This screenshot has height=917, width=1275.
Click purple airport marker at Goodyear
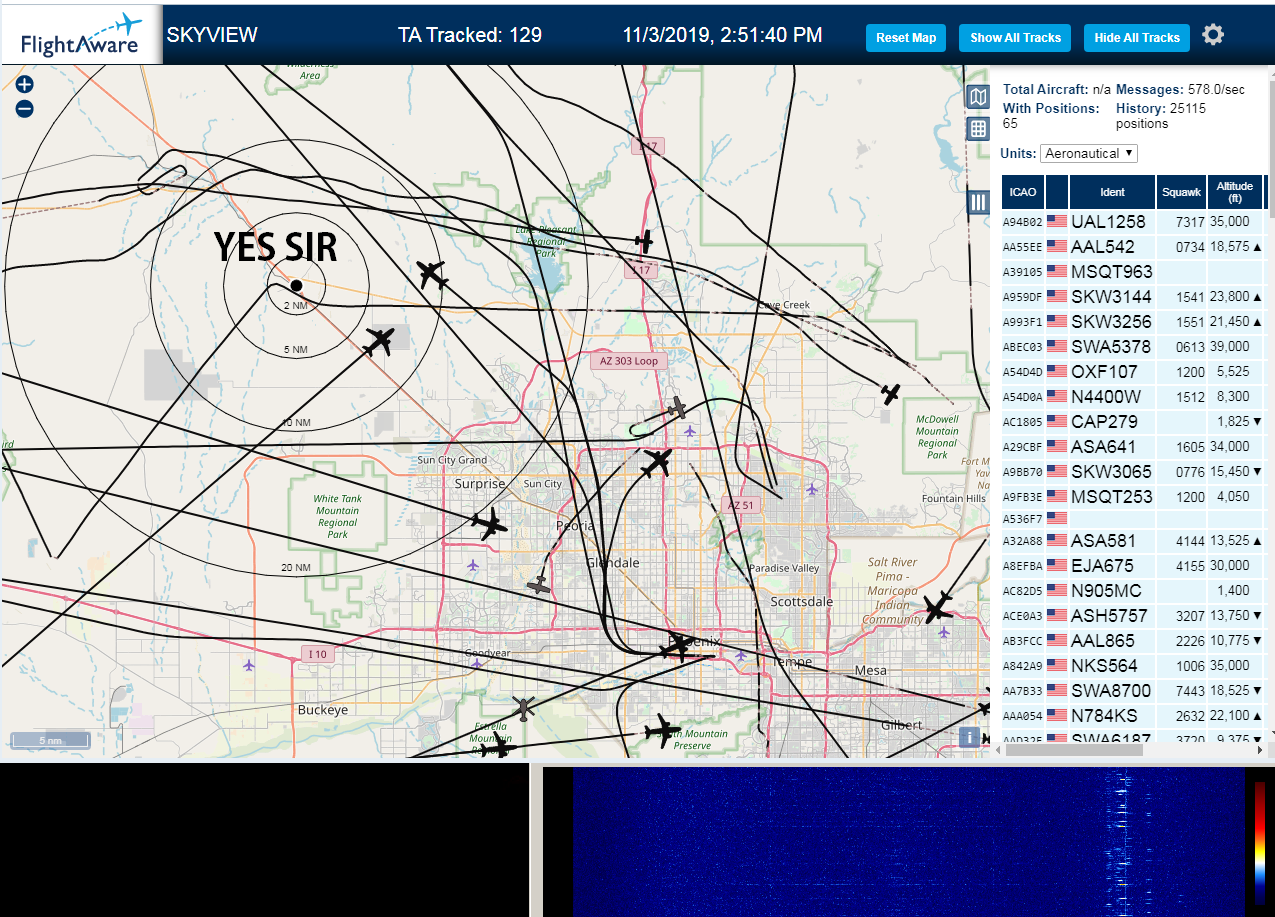tap(477, 663)
